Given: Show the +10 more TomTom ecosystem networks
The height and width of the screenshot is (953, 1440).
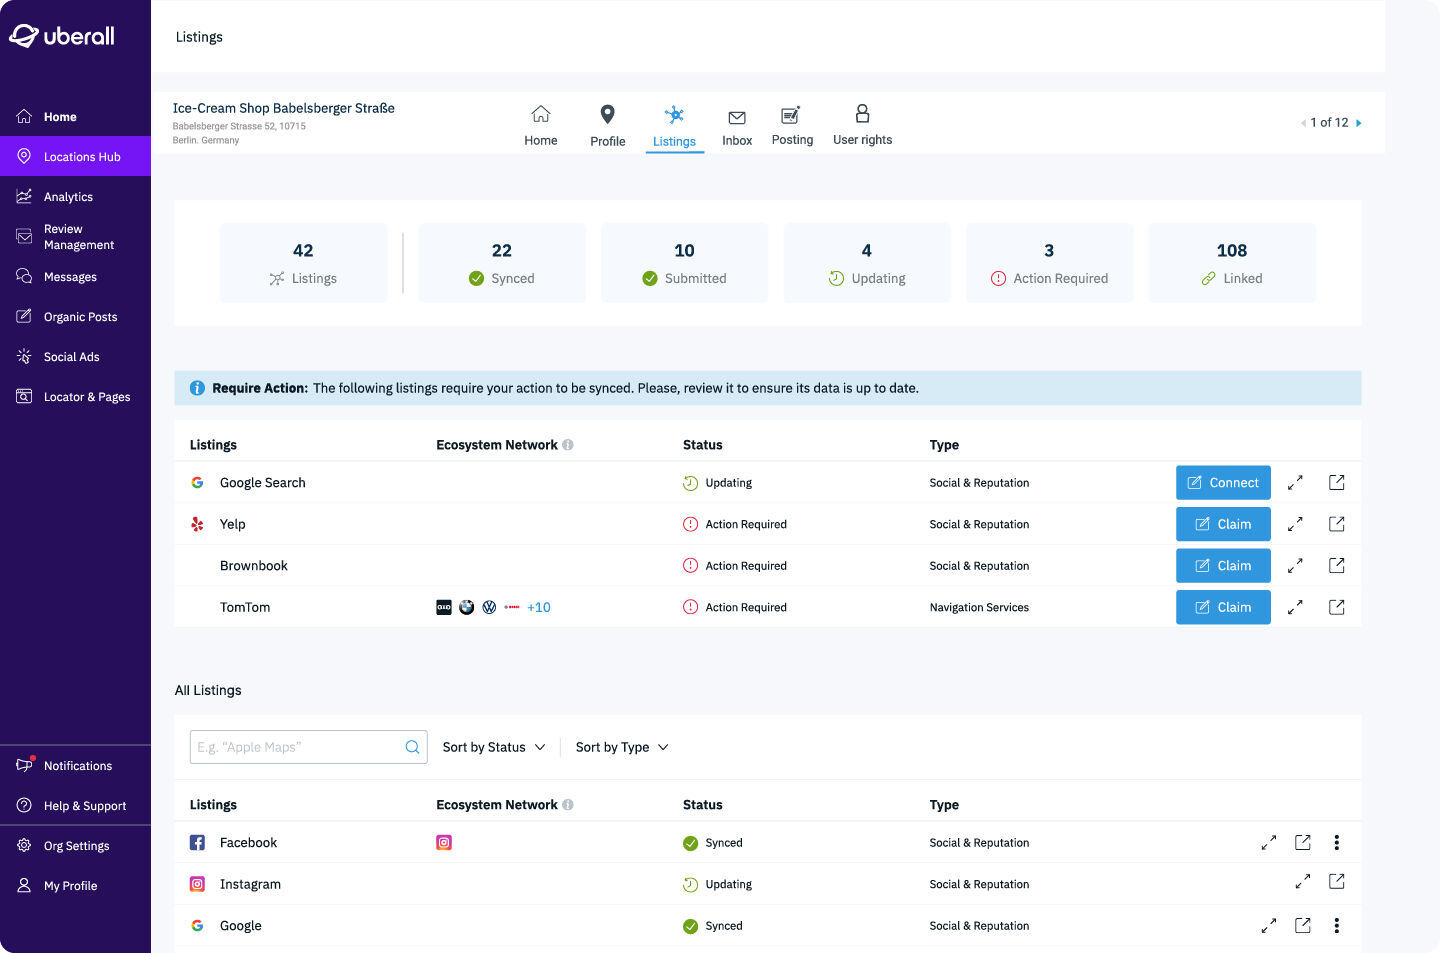Looking at the screenshot, I should pyautogui.click(x=539, y=607).
